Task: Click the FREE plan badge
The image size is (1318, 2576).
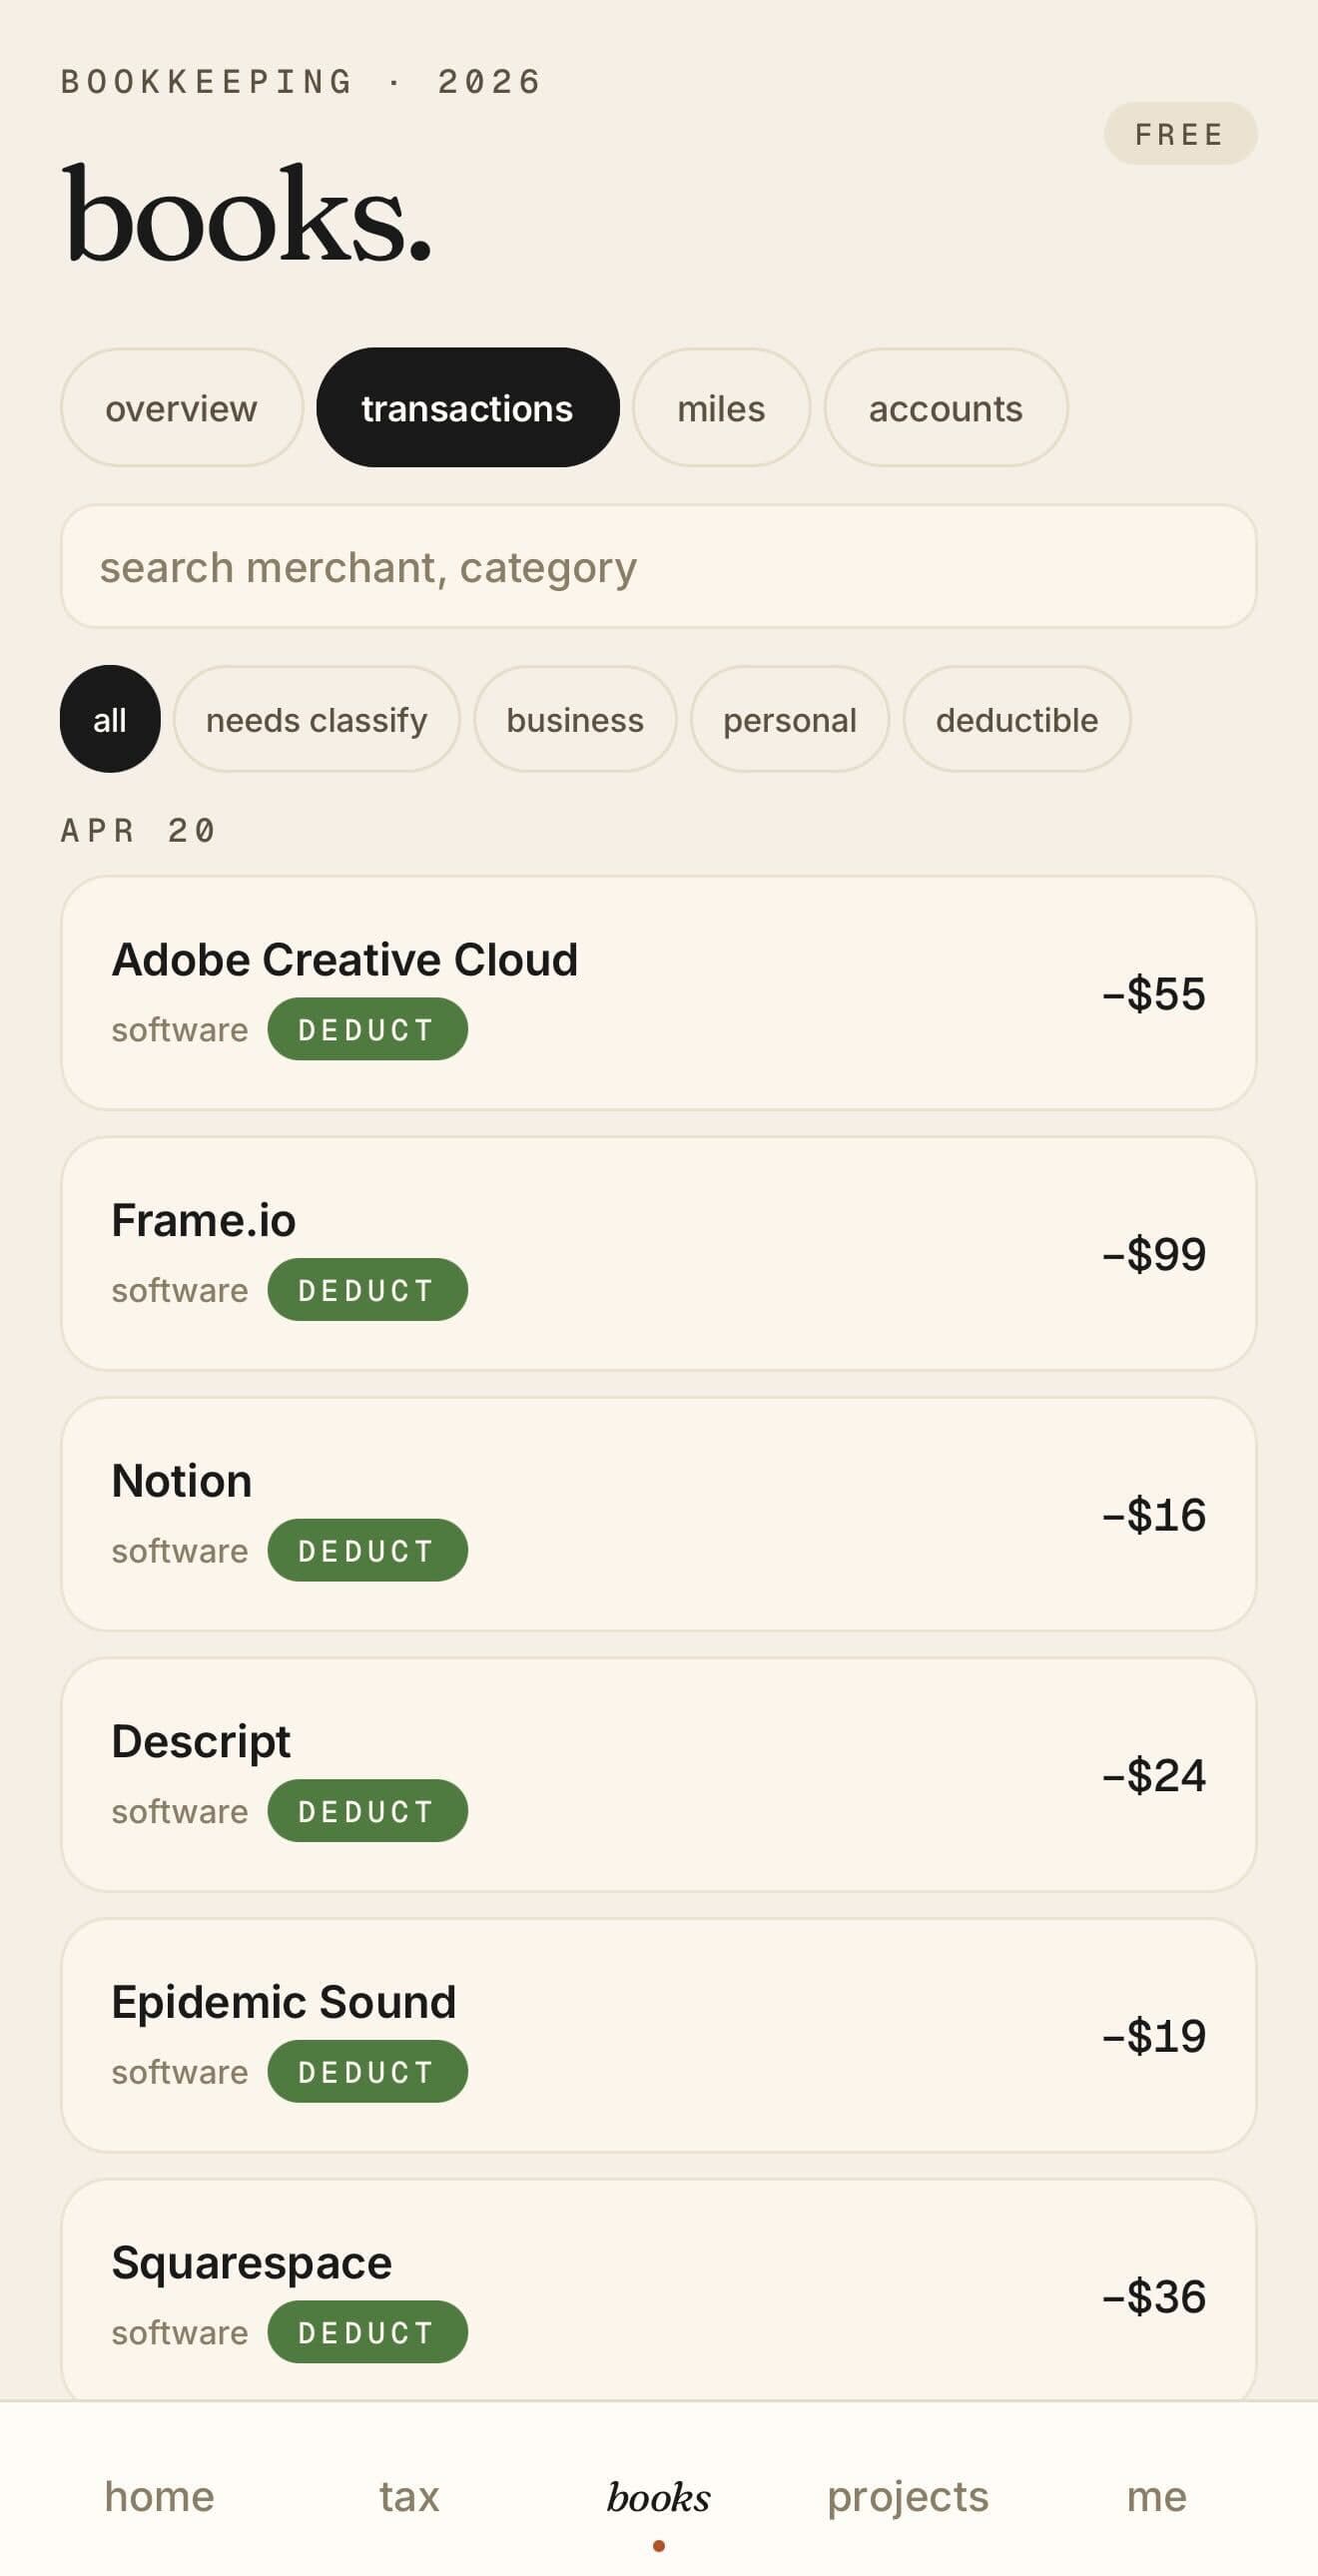Action: pyautogui.click(x=1180, y=133)
